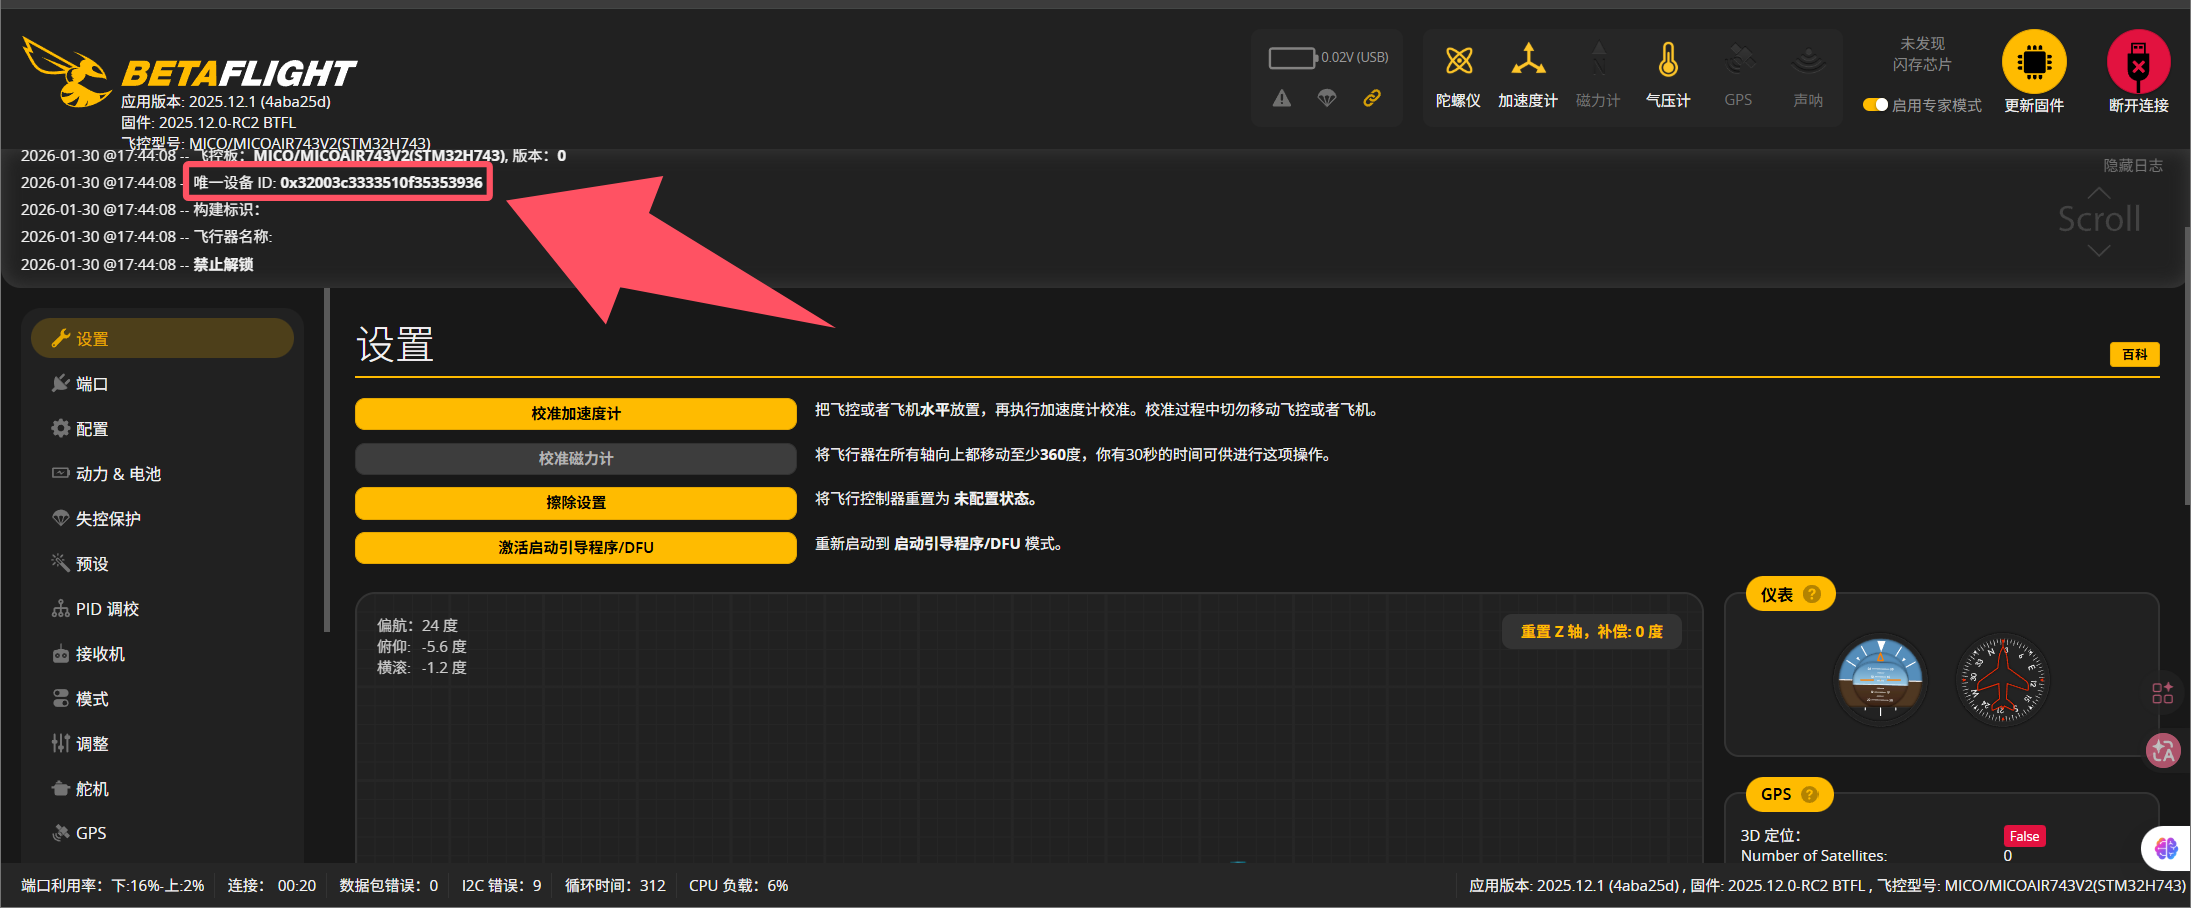Click the 飞行器名称 log line
The image size is (2191, 908).
pyautogui.click(x=233, y=237)
